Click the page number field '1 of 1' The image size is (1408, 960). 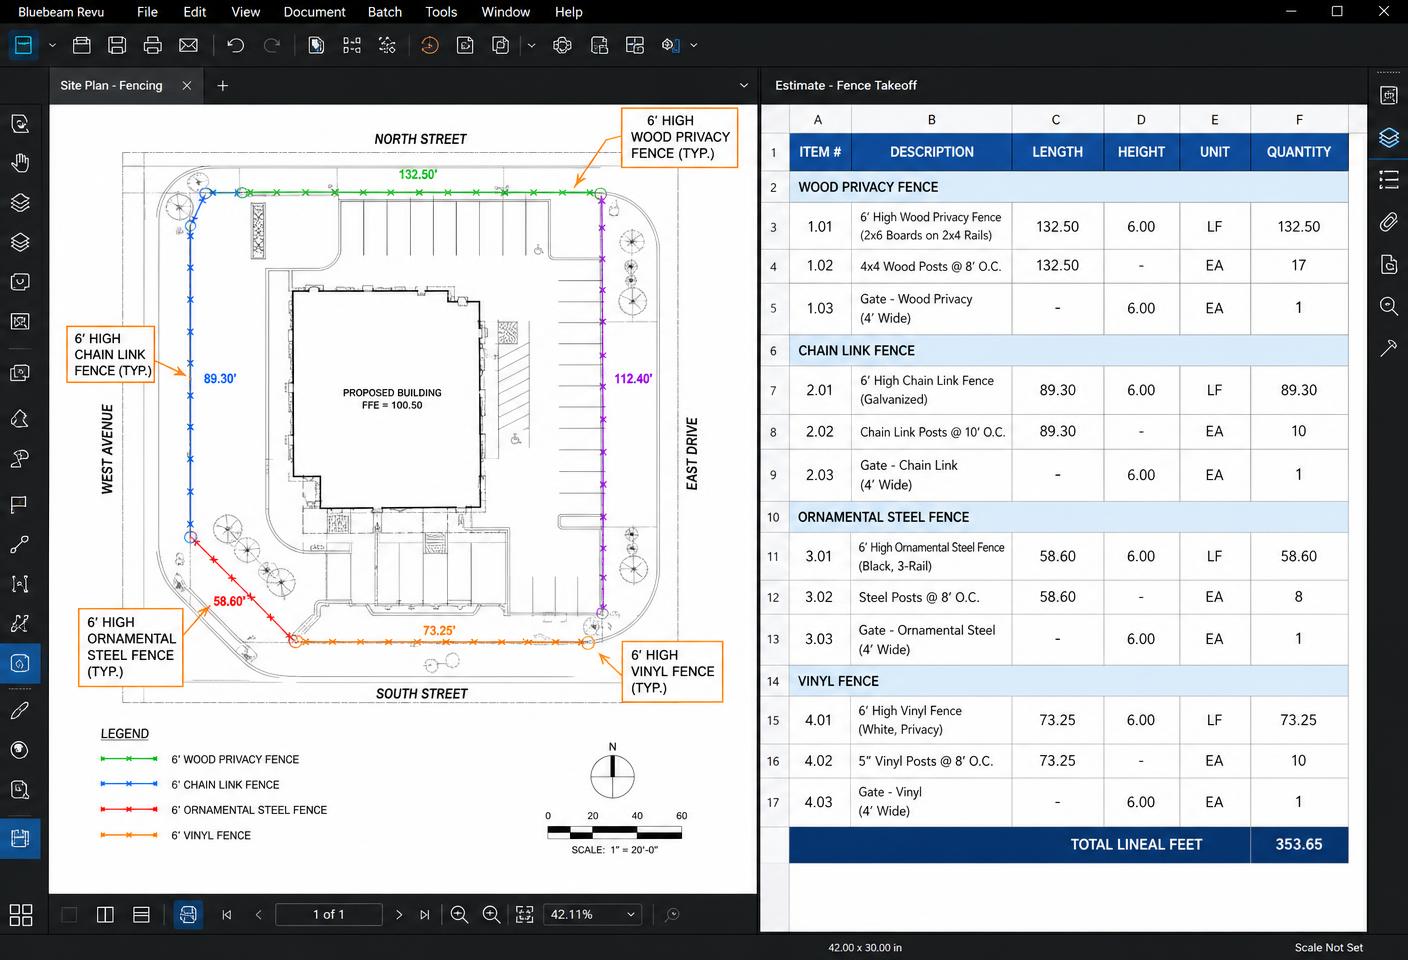point(329,914)
